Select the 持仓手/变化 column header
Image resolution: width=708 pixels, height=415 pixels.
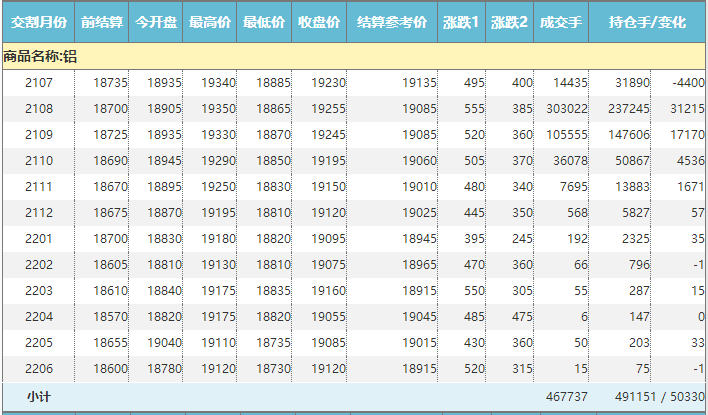[x=647, y=22]
